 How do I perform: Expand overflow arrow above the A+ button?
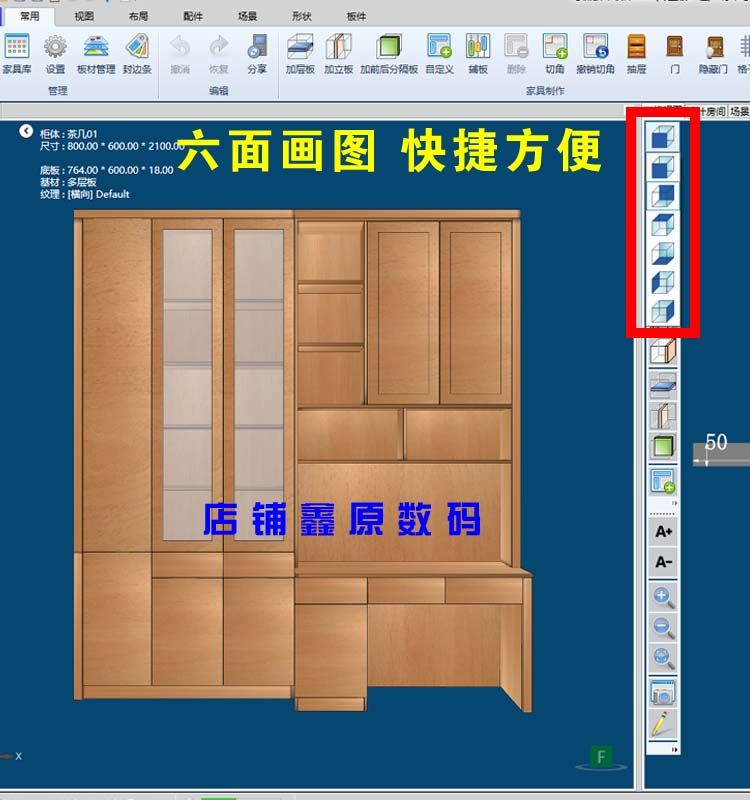(676, 503)
